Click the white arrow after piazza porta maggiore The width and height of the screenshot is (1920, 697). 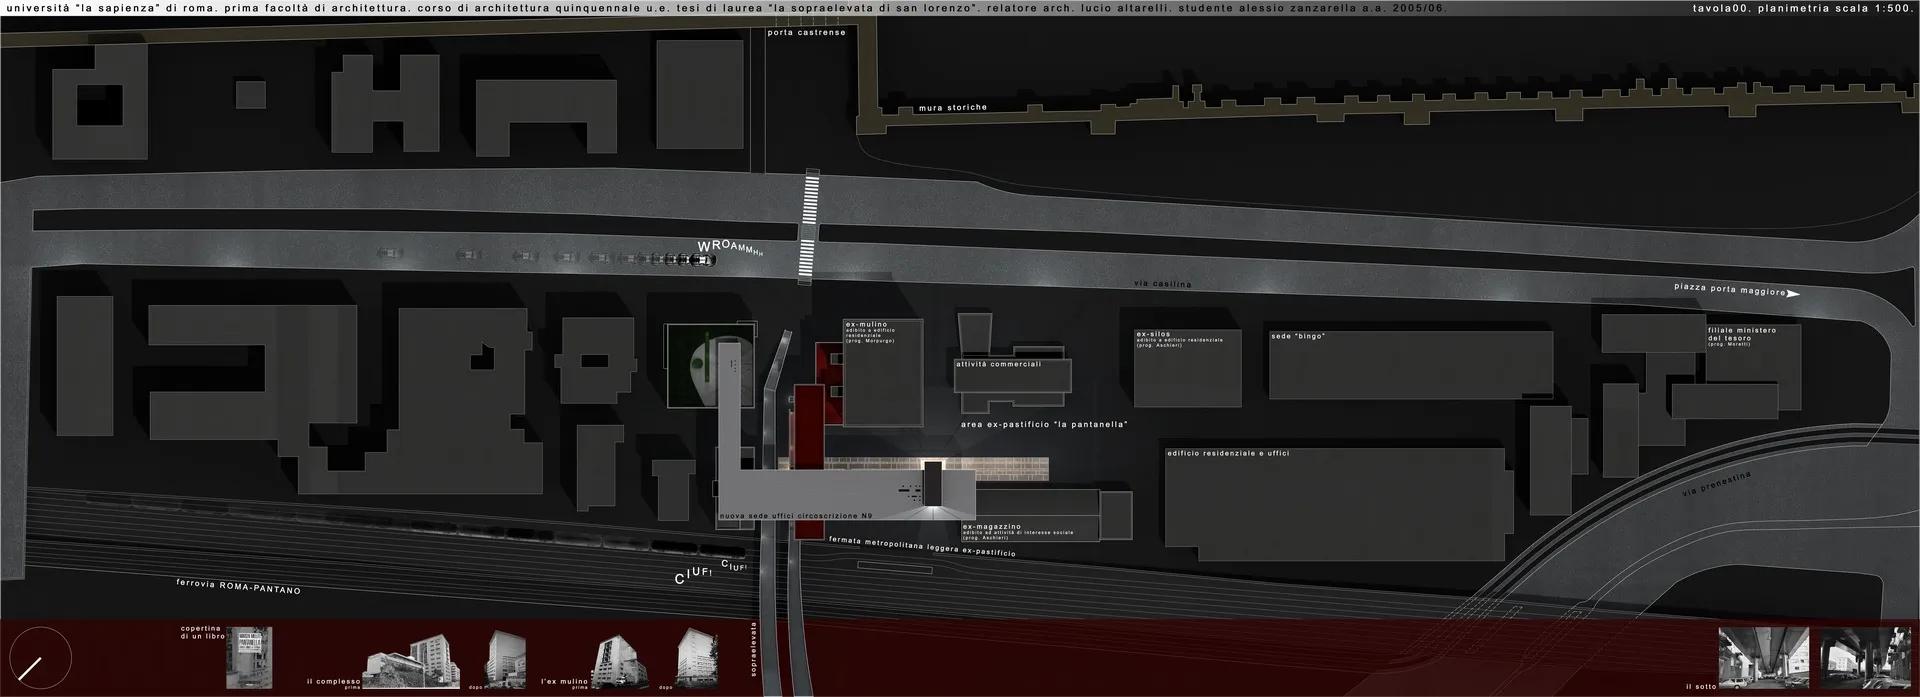[x=1793, y=294]
